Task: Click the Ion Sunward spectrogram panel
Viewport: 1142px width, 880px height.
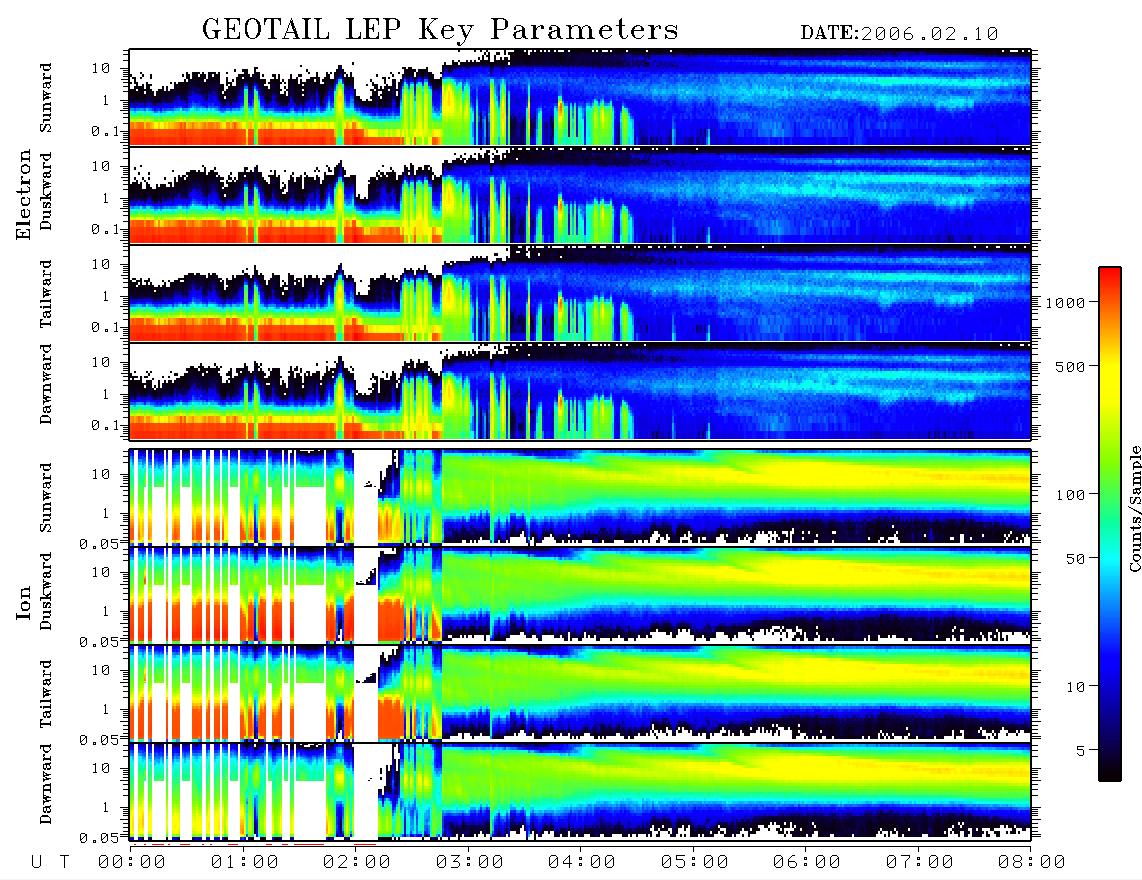Action: point(580,497)
